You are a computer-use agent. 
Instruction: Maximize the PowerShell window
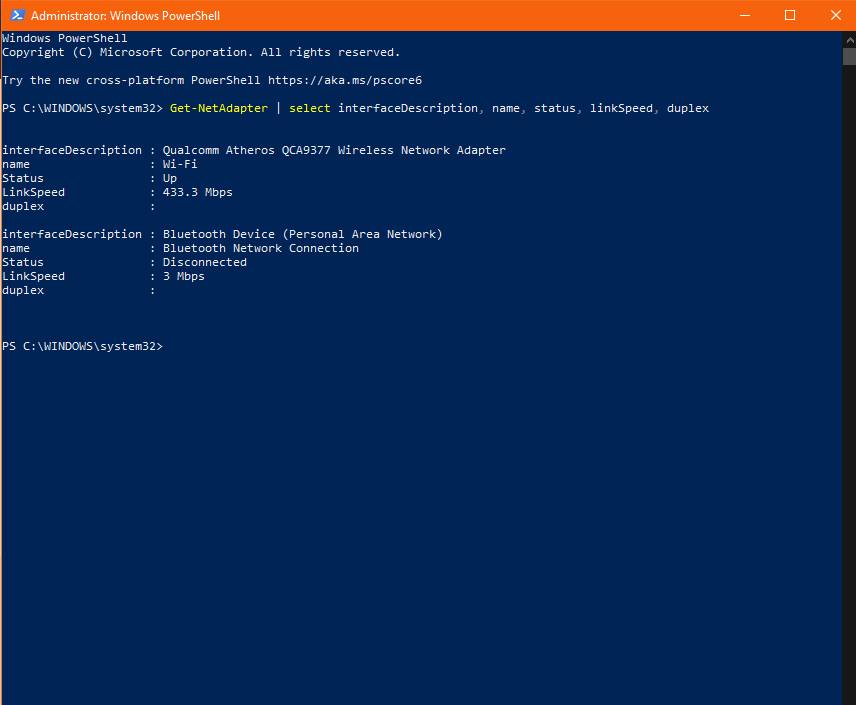[790, 15]
